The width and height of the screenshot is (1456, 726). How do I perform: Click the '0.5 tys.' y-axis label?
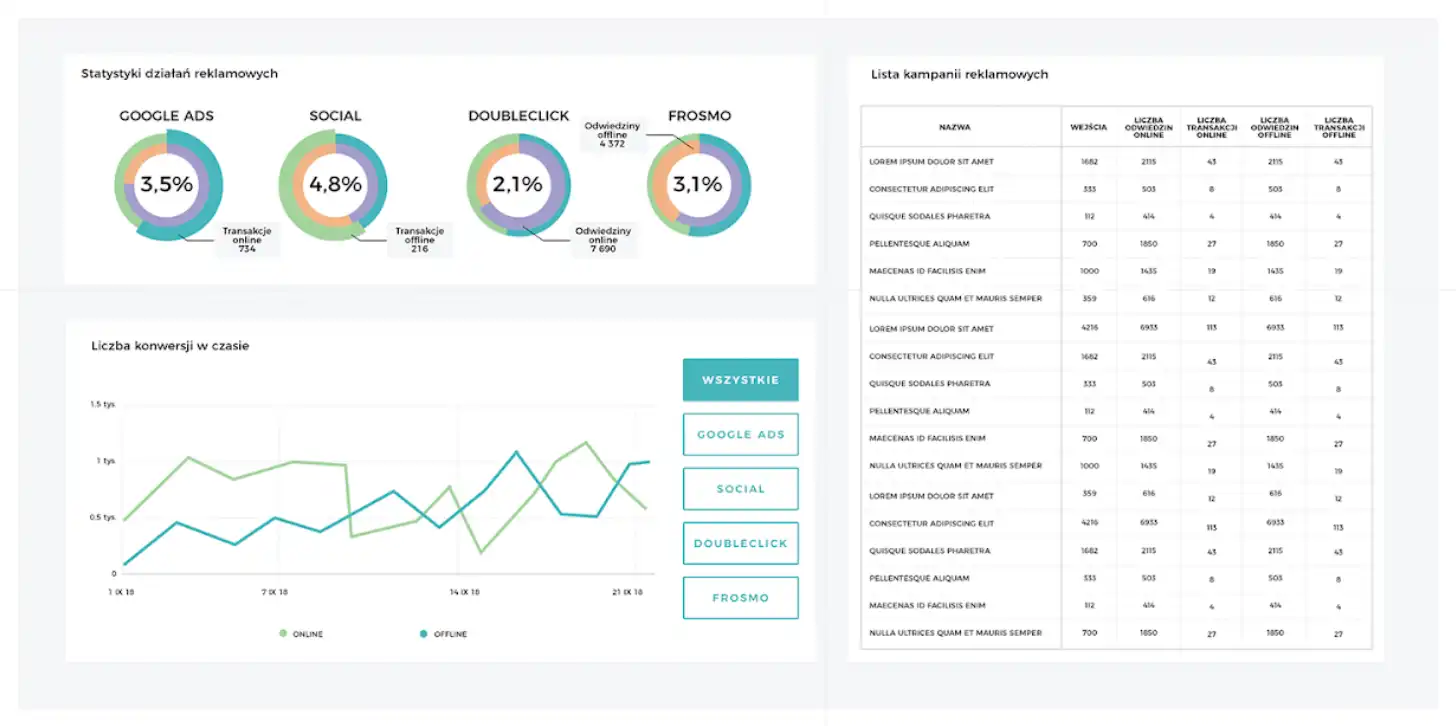click(x=103, y=518)
